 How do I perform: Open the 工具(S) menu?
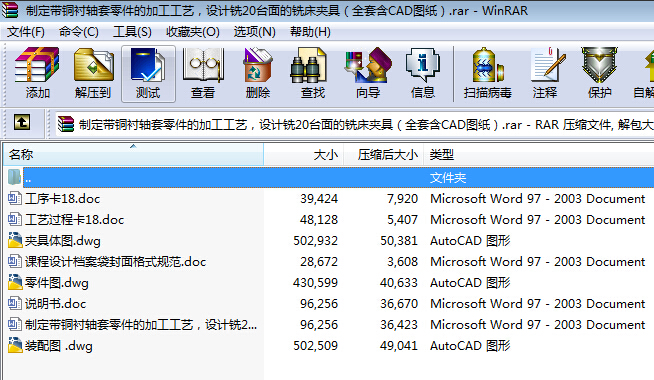click(x=132, y=32)
